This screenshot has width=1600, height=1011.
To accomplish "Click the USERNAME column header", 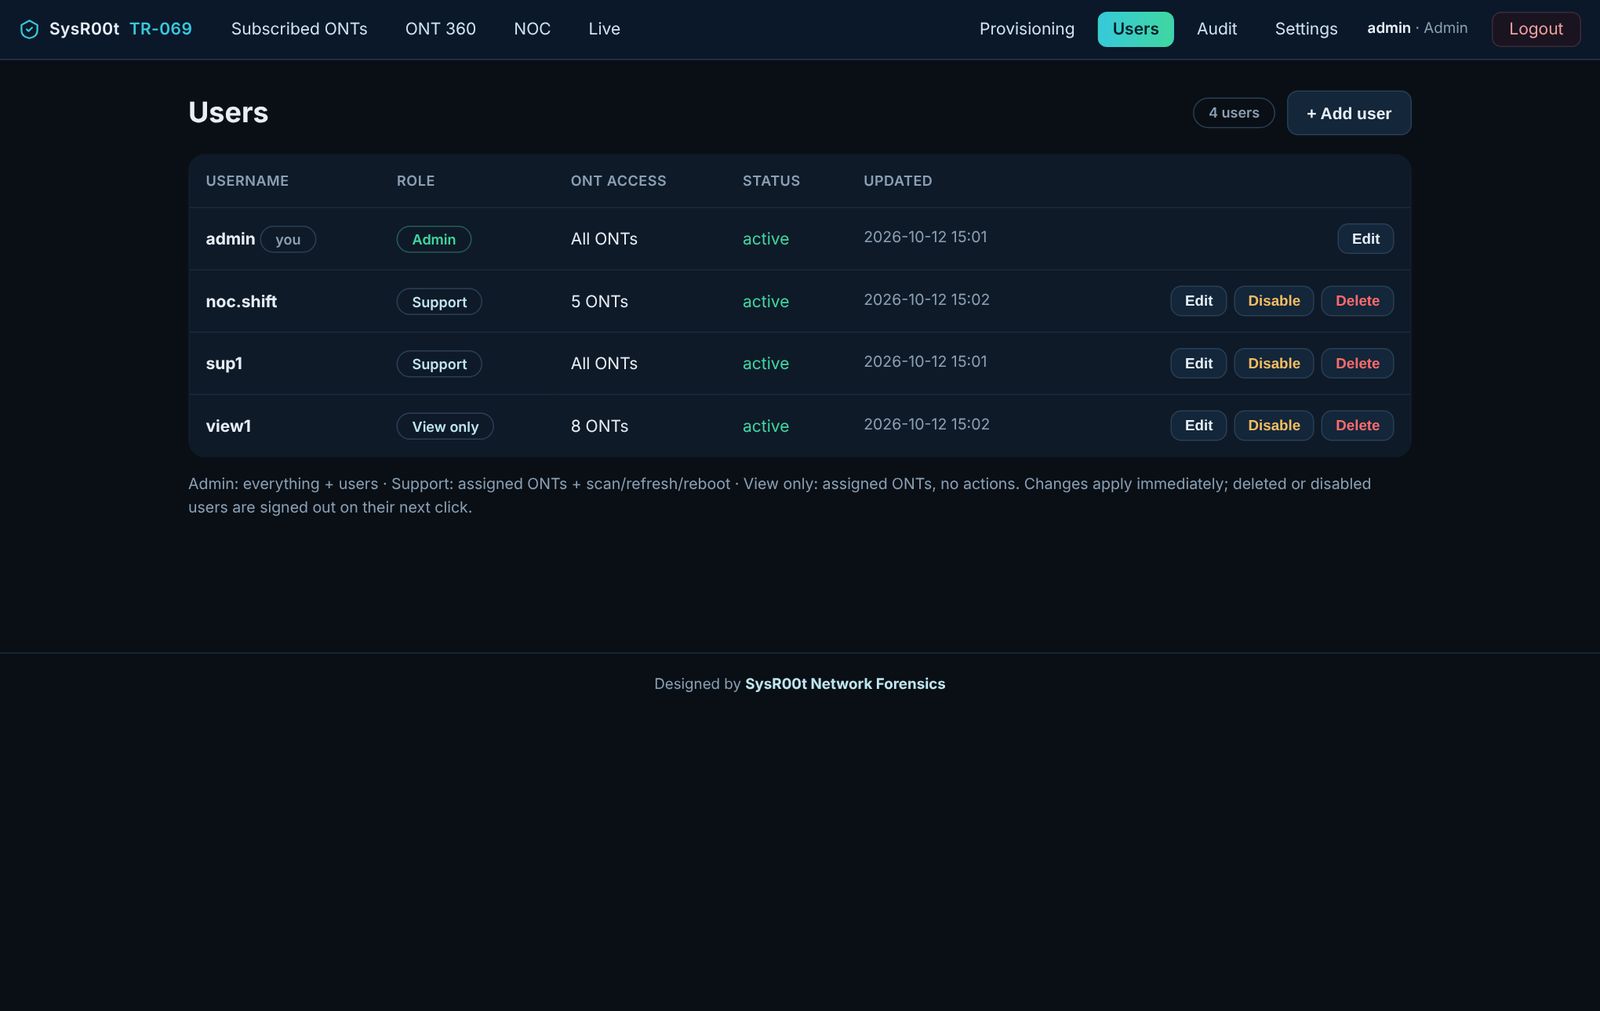I will click(247, 181).
